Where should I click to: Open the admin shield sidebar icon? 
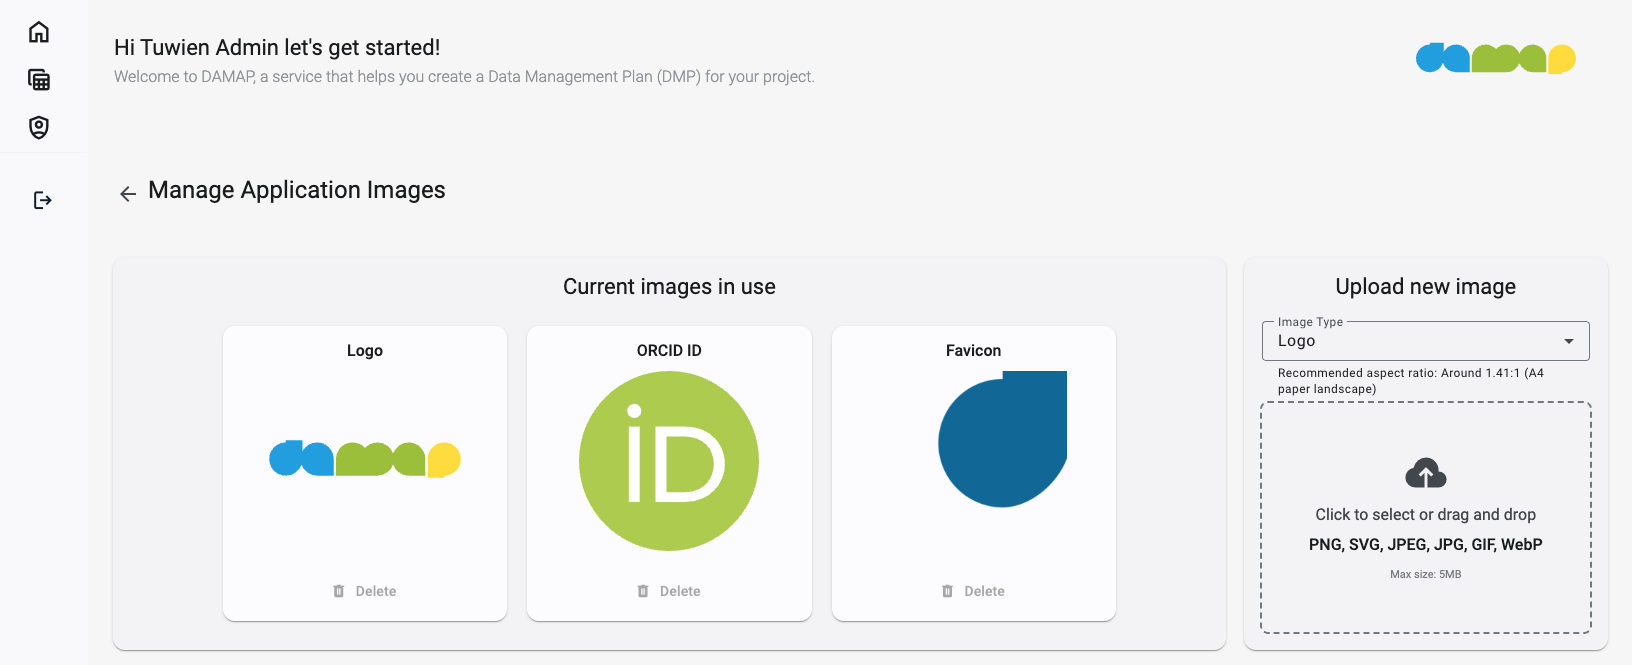point(39,127)
